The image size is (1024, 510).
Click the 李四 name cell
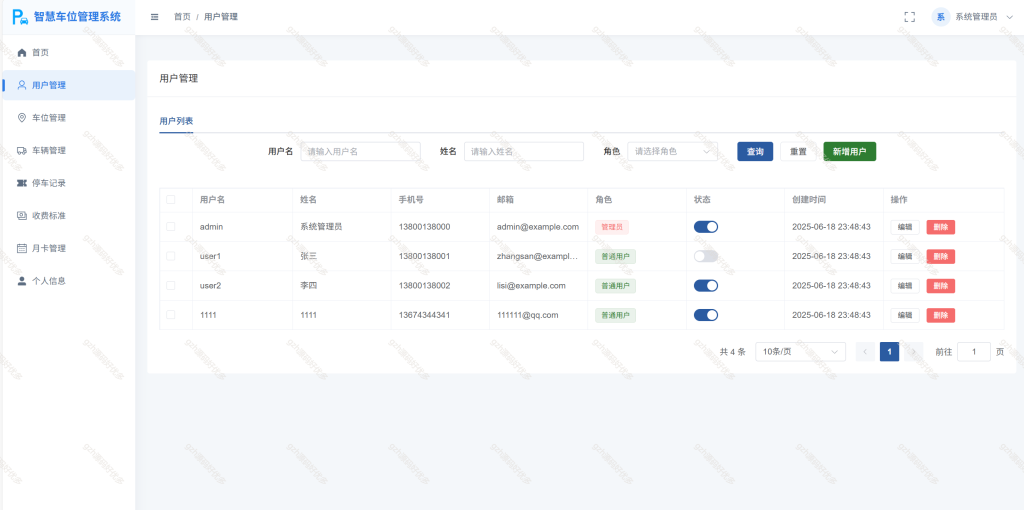click(308, 286)
